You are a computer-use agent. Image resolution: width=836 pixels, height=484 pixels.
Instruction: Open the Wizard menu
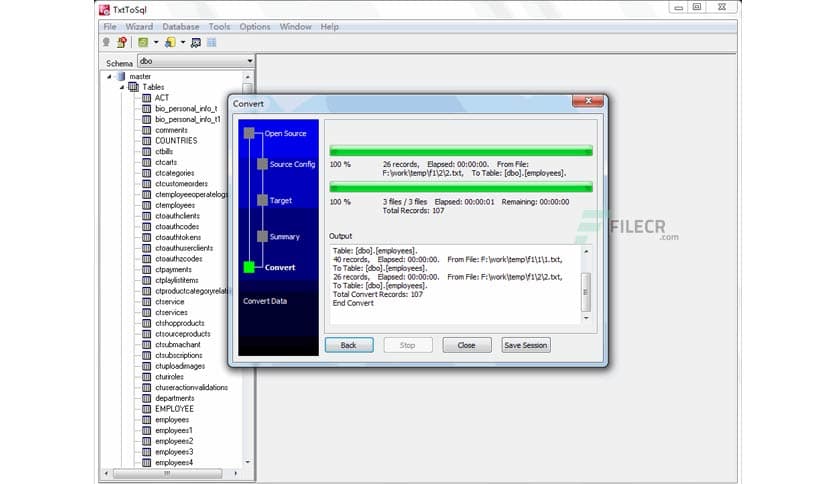point(139,27)
